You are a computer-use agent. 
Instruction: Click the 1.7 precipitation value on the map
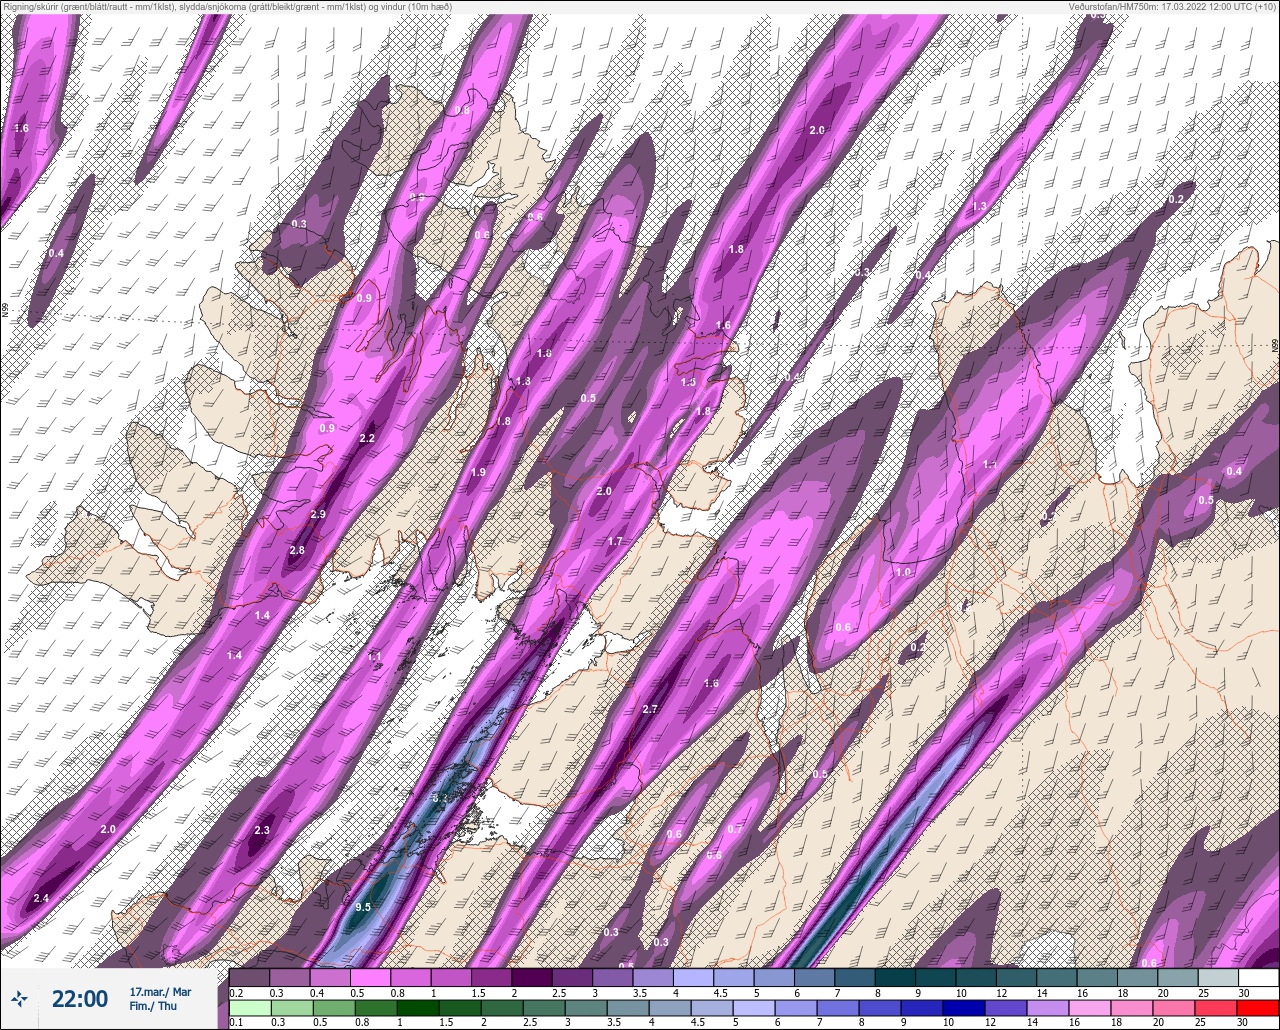(615, 541)
